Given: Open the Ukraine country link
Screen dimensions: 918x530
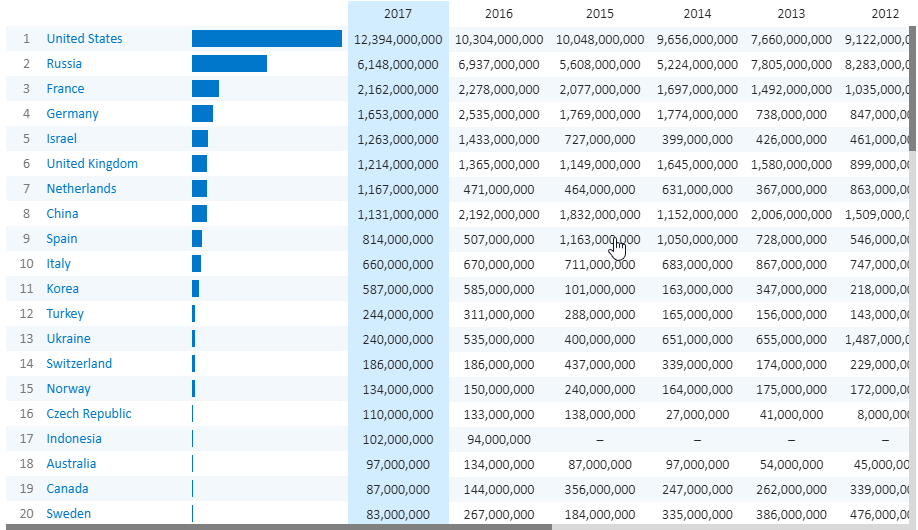Looking at the screenshot, I should point(68,338).
